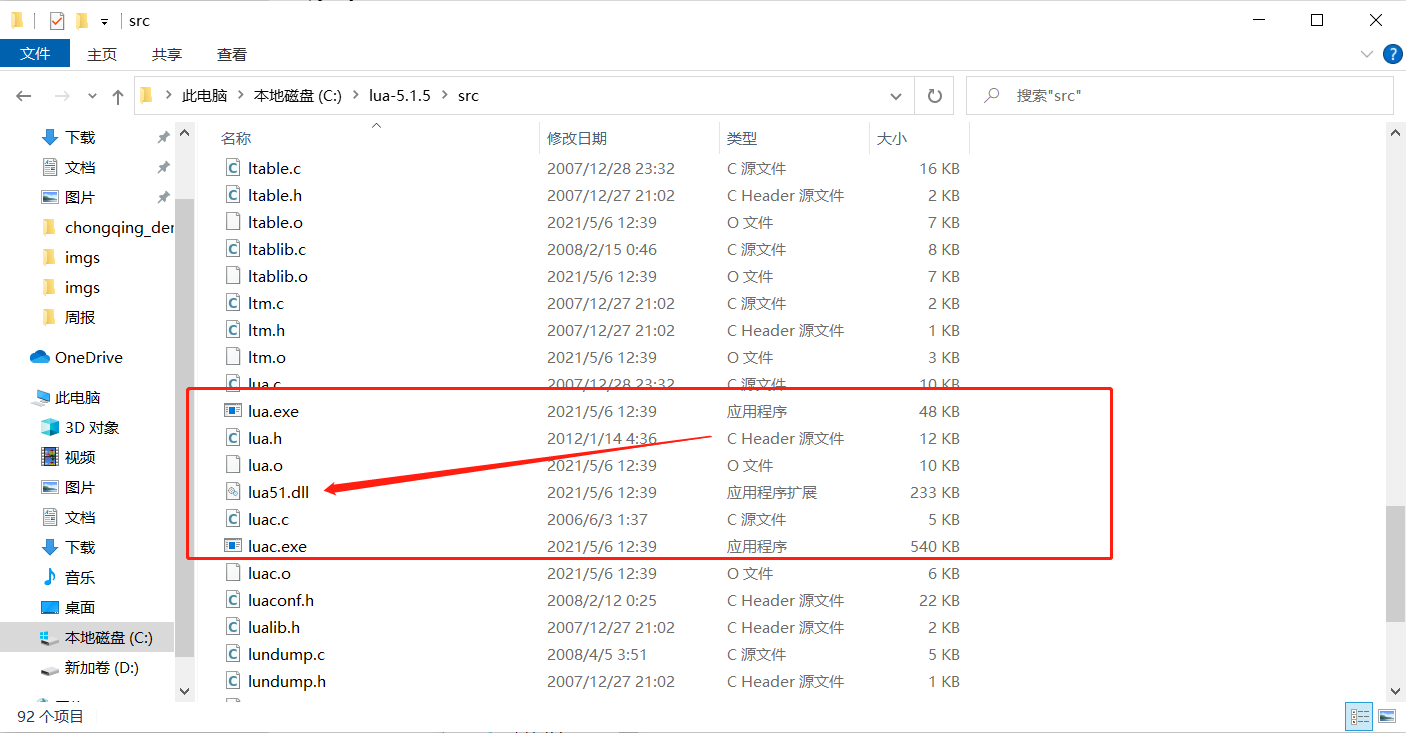1406x733 pixels.
Task: Open the quick access toolbar dropdown
Action: click(104, 19)
